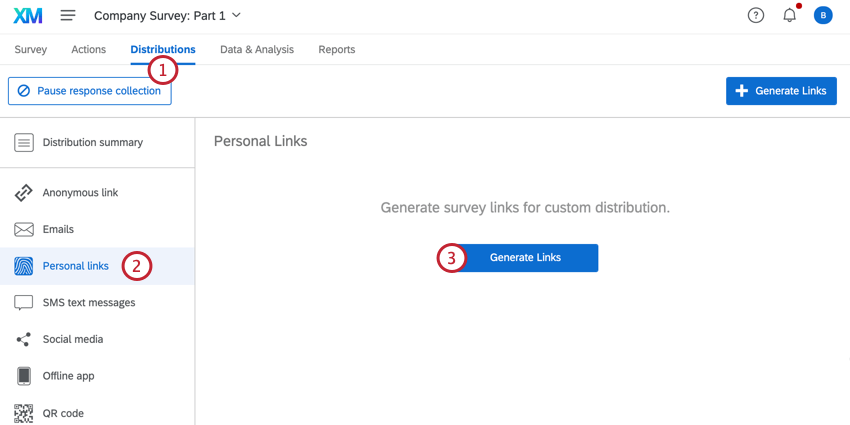Screen dimensions: 850x425
Task: Switch to the Survey tab
Action: pyautogui.click(x=31, y=50)
